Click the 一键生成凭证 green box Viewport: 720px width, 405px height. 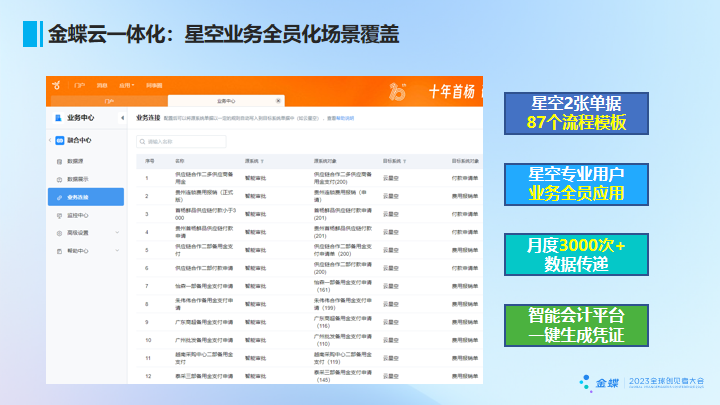(x=576, y=325)
